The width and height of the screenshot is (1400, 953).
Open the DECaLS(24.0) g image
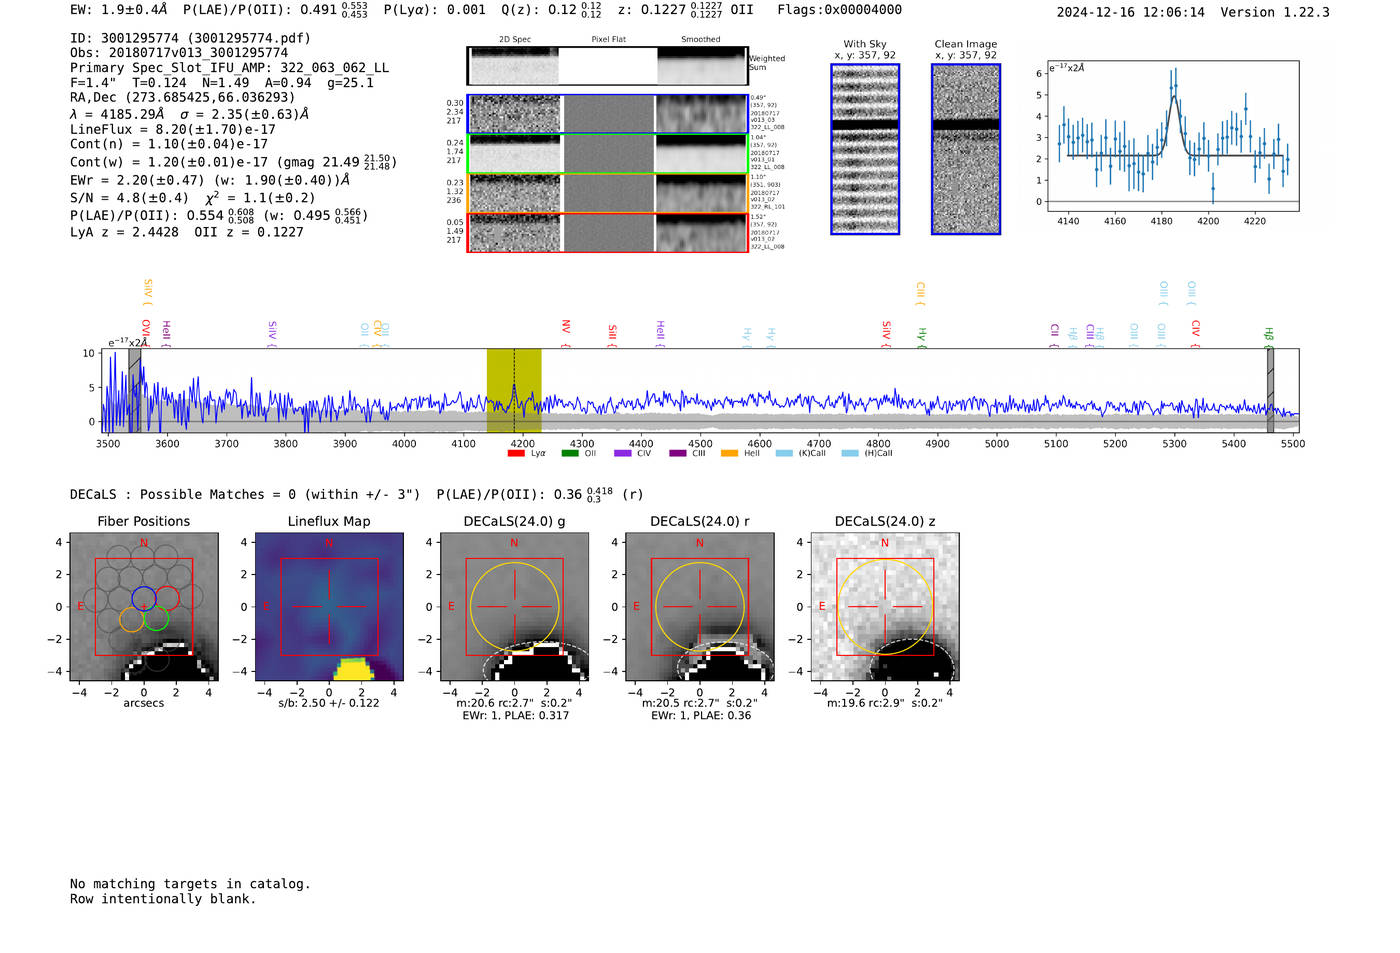pos(514,607)
